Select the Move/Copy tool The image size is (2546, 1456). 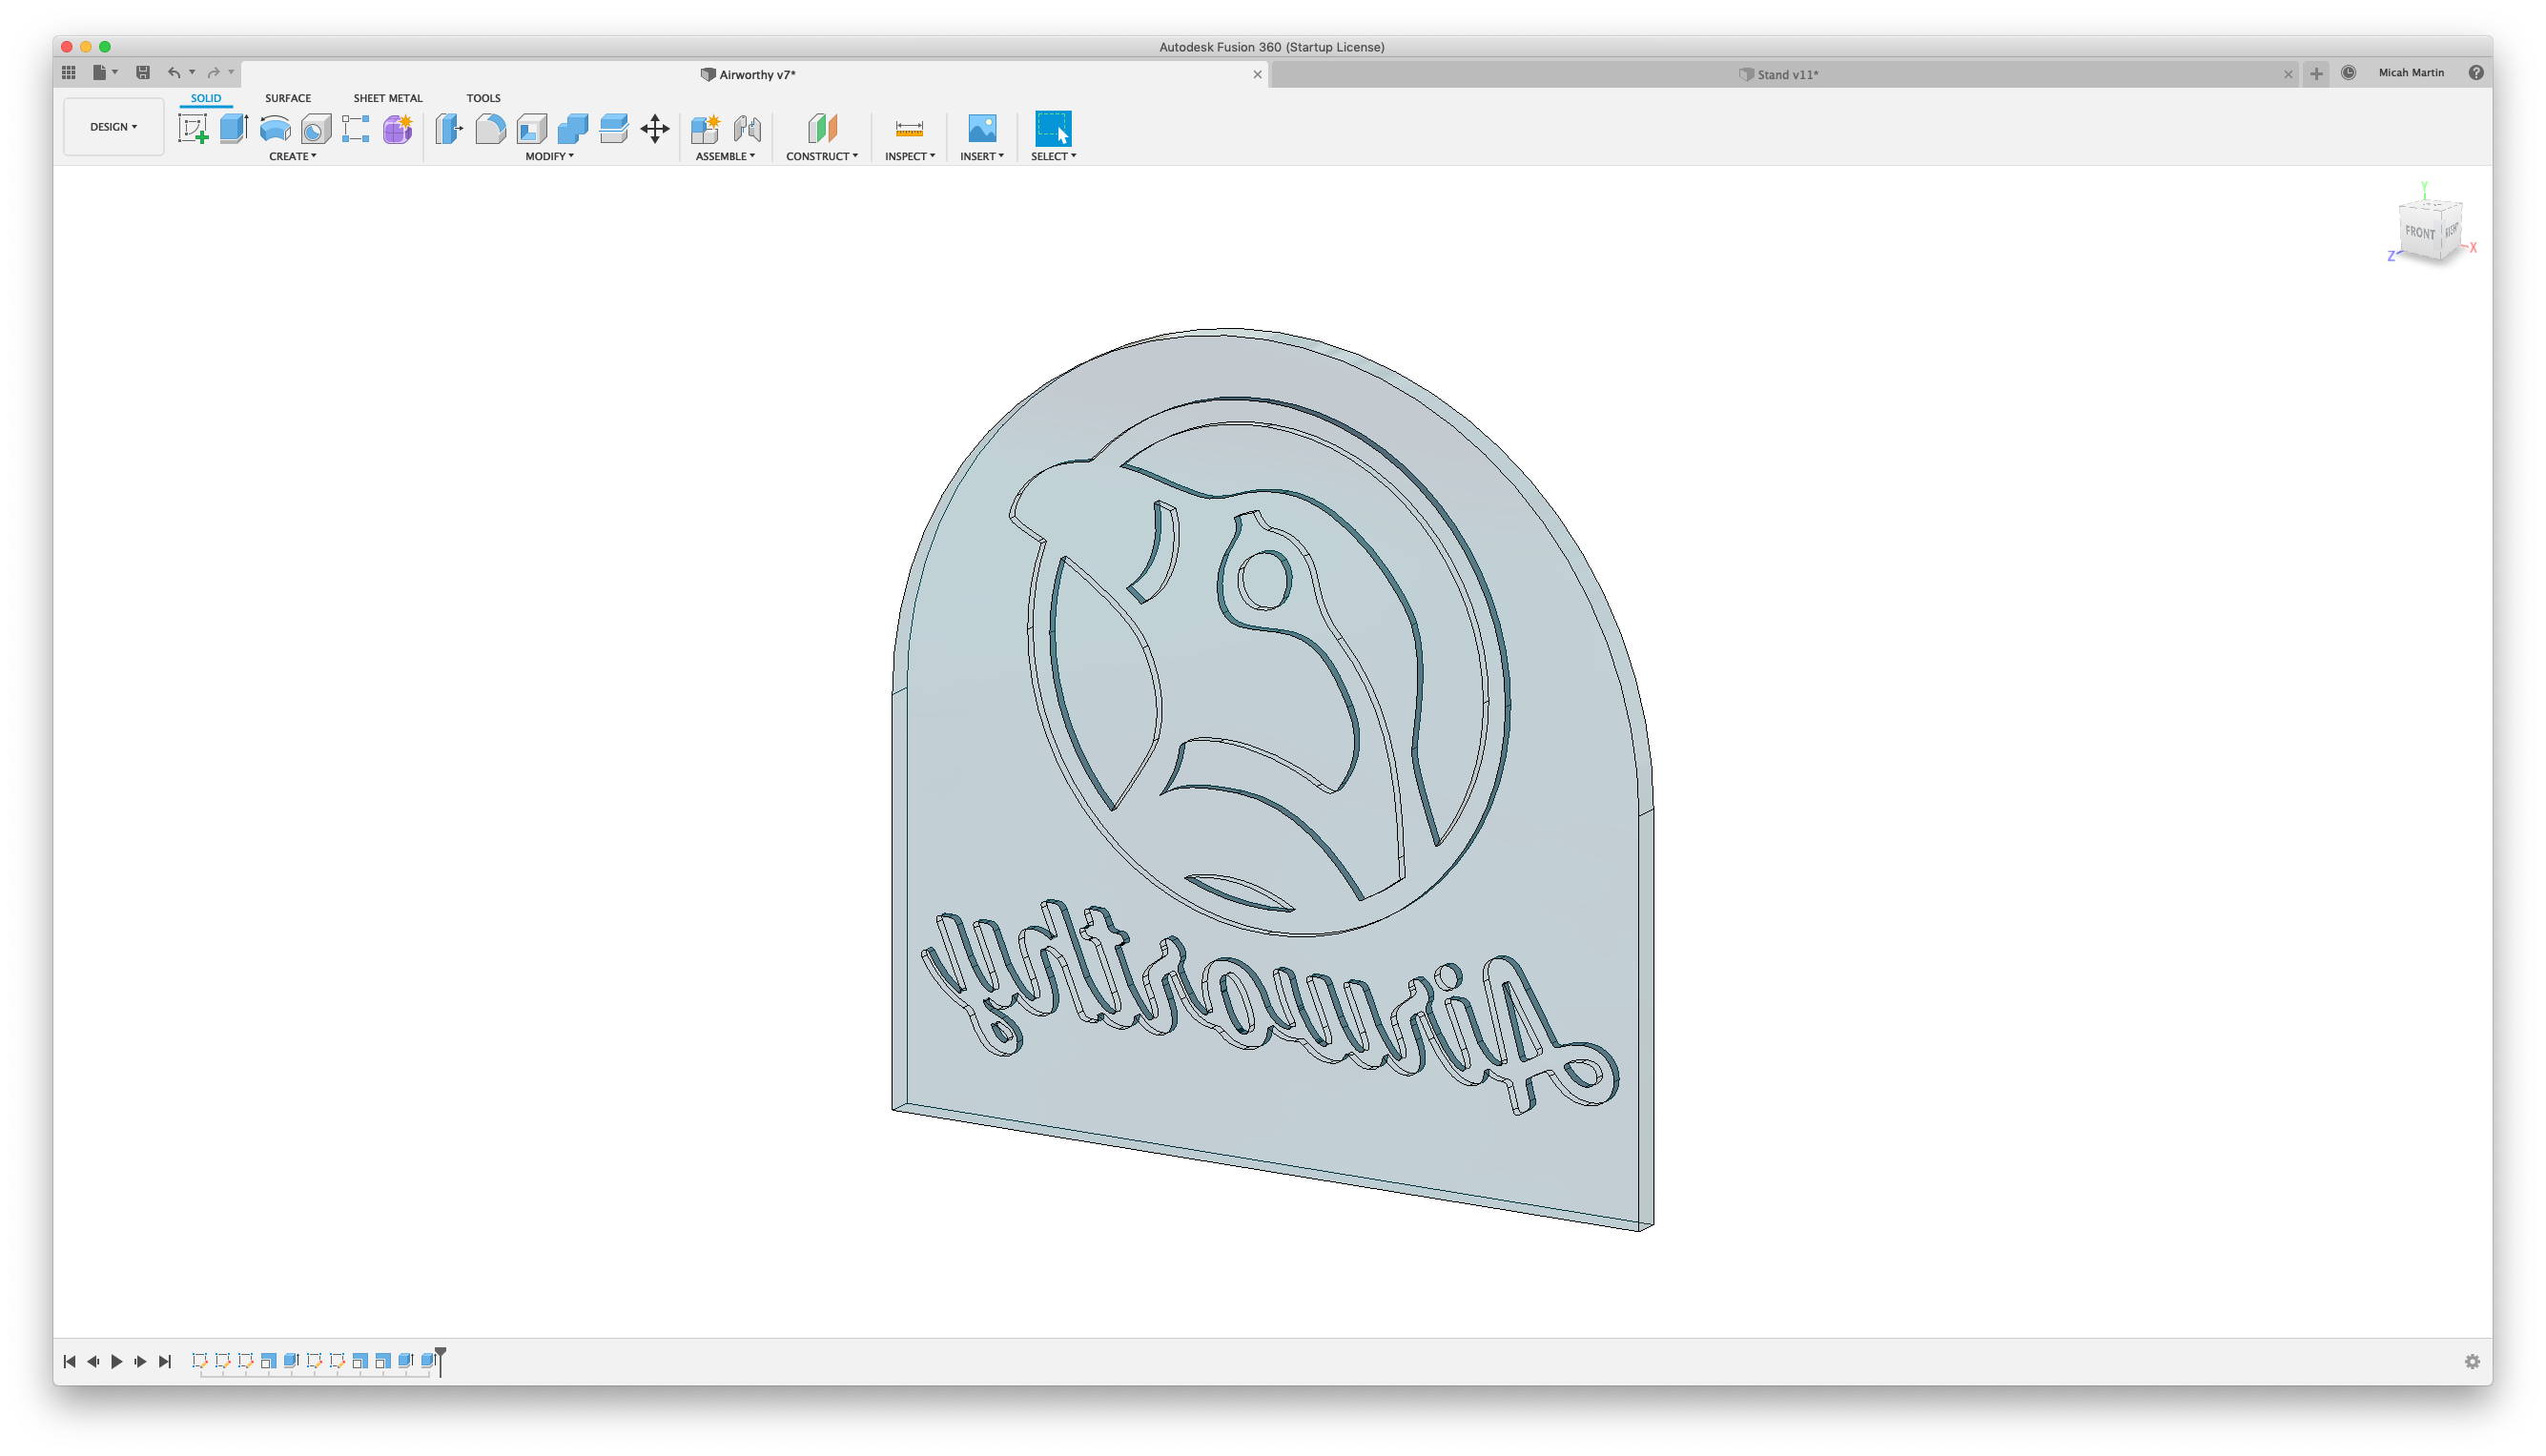pyautogui.click(x=655, y=129)
